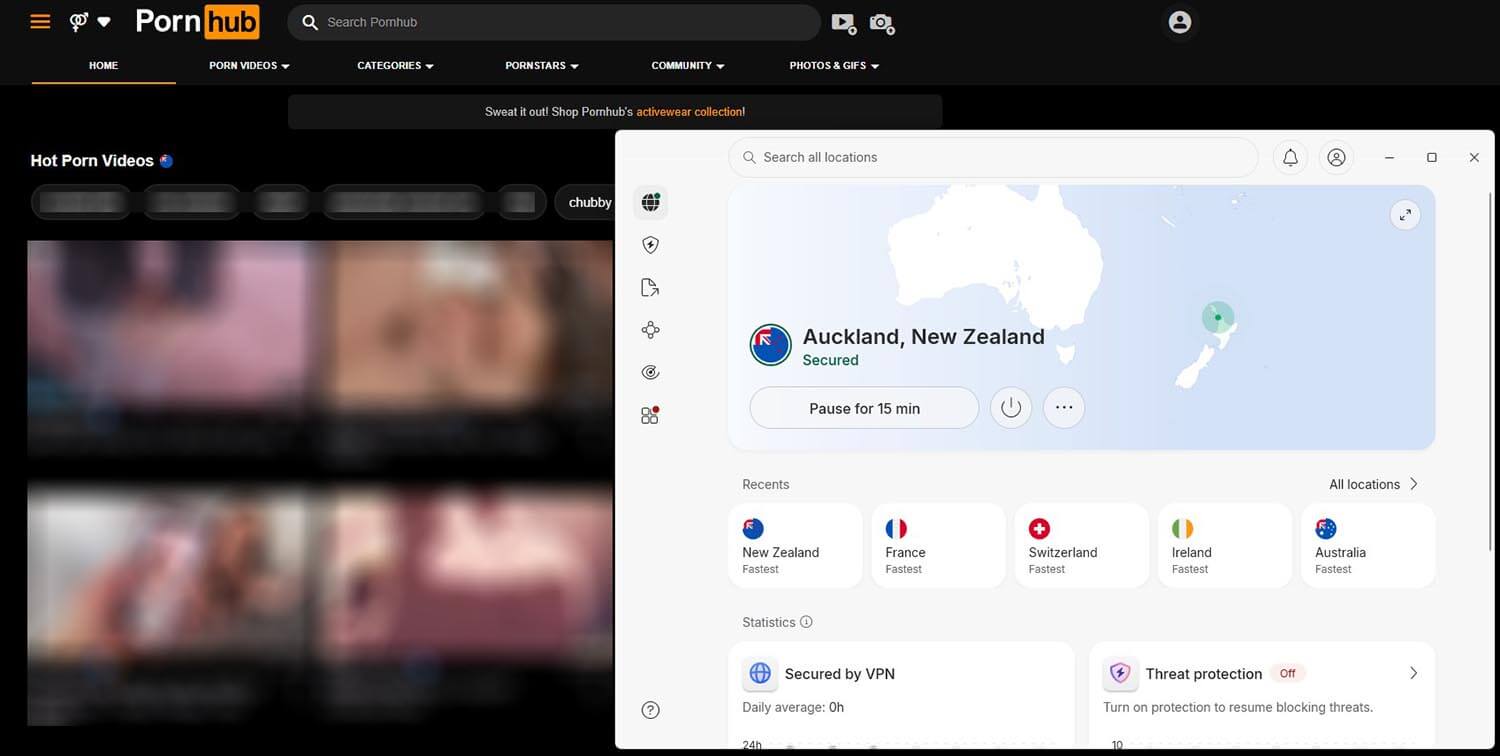Open the activewear collection link
This screenshot has width=1500, height=756.
pyautogui.click(x=689, y=112)
